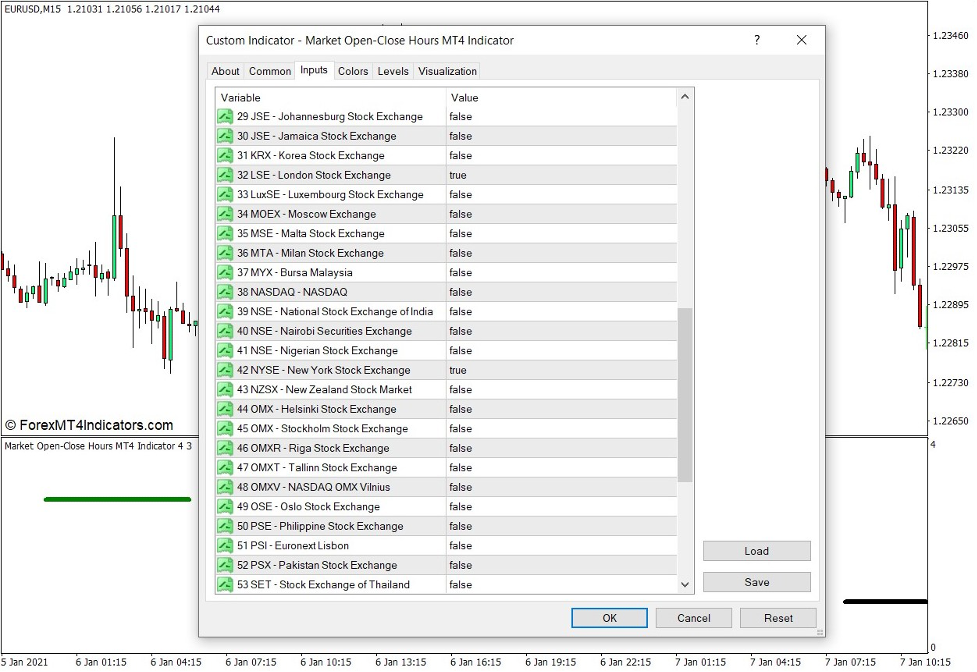Select '33 LuxSE - Luxembourg Stock Exchange' text
This screenshot has width=977, height=672.
[330, 194]
